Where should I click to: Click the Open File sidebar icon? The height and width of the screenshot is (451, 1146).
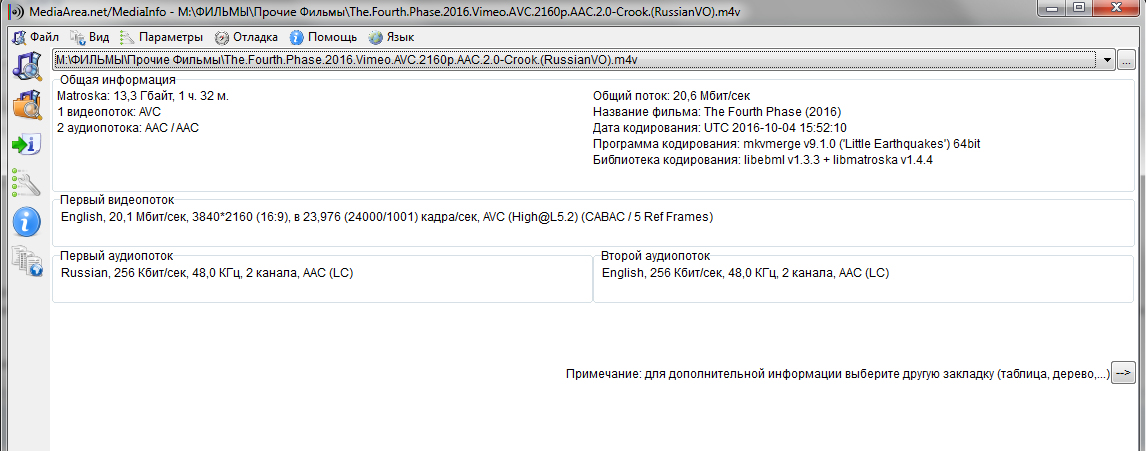(24, 67)
